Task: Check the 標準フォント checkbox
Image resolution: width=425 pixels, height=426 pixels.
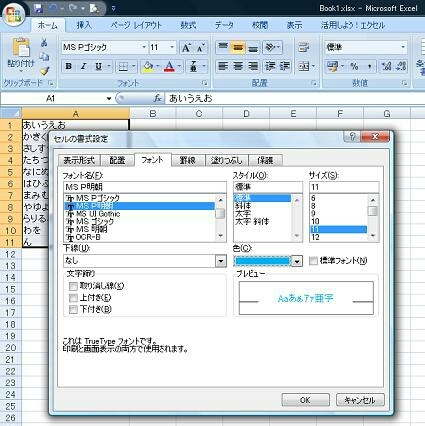Action: click(313, 261)
